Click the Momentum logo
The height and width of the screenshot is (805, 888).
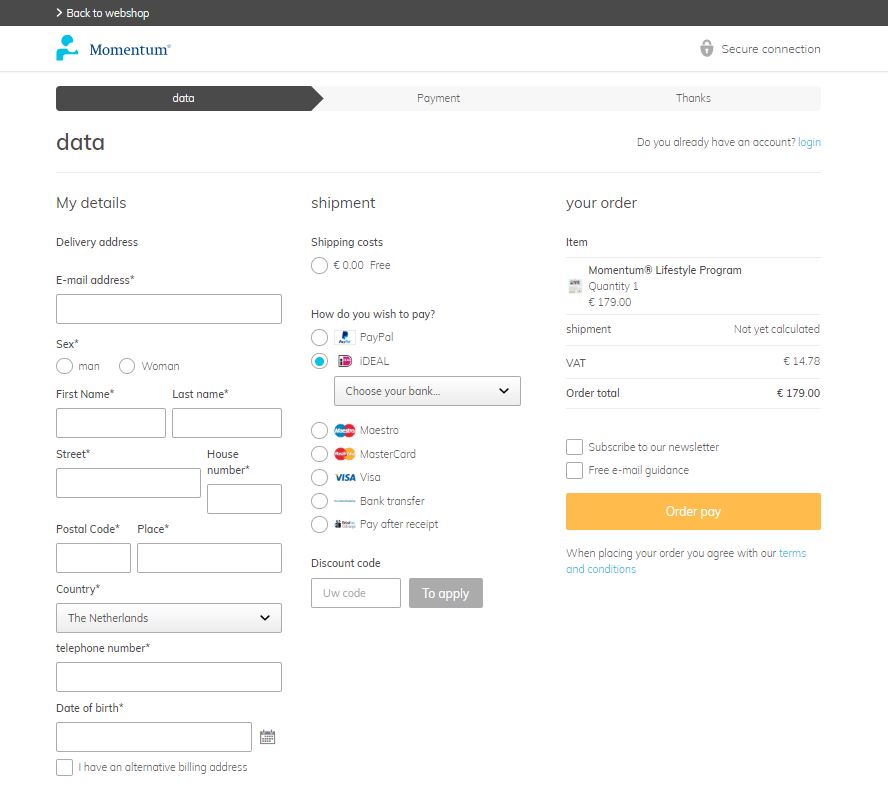coord(113,48)
